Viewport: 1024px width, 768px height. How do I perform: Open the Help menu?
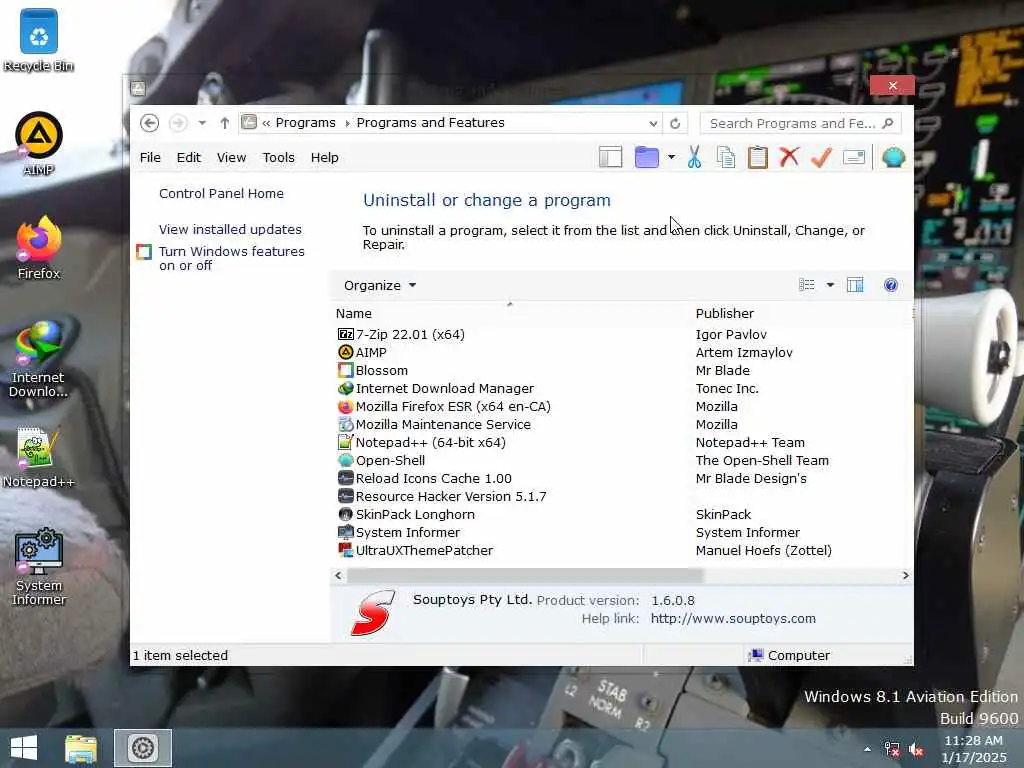(325, 157)
